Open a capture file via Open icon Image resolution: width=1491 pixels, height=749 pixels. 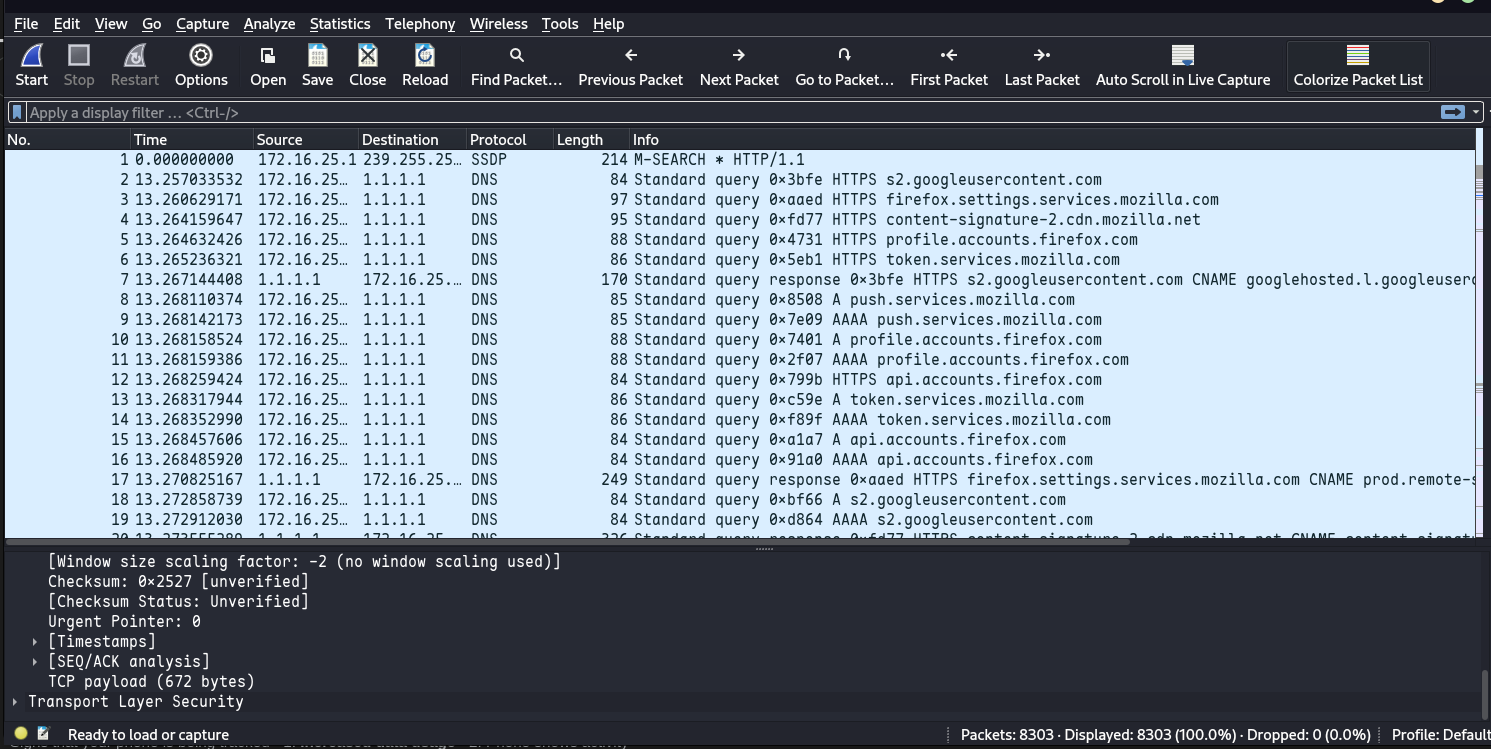coord(268,65)
